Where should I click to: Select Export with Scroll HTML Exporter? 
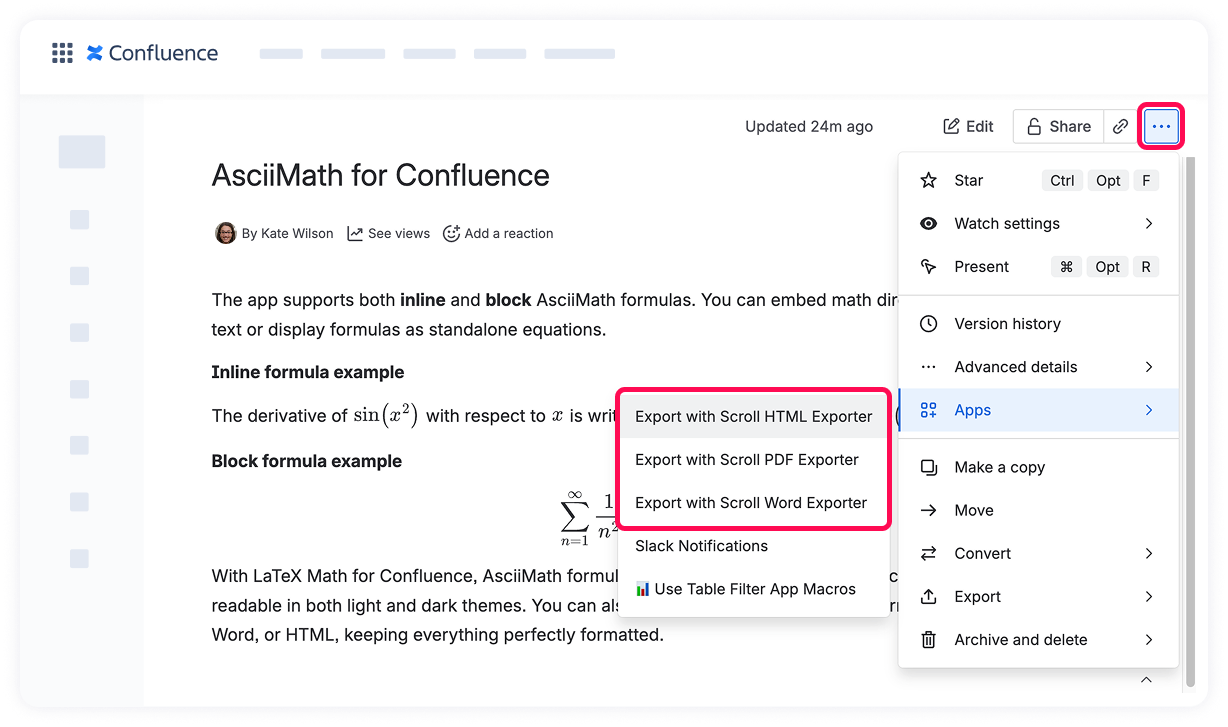[753, 417]
